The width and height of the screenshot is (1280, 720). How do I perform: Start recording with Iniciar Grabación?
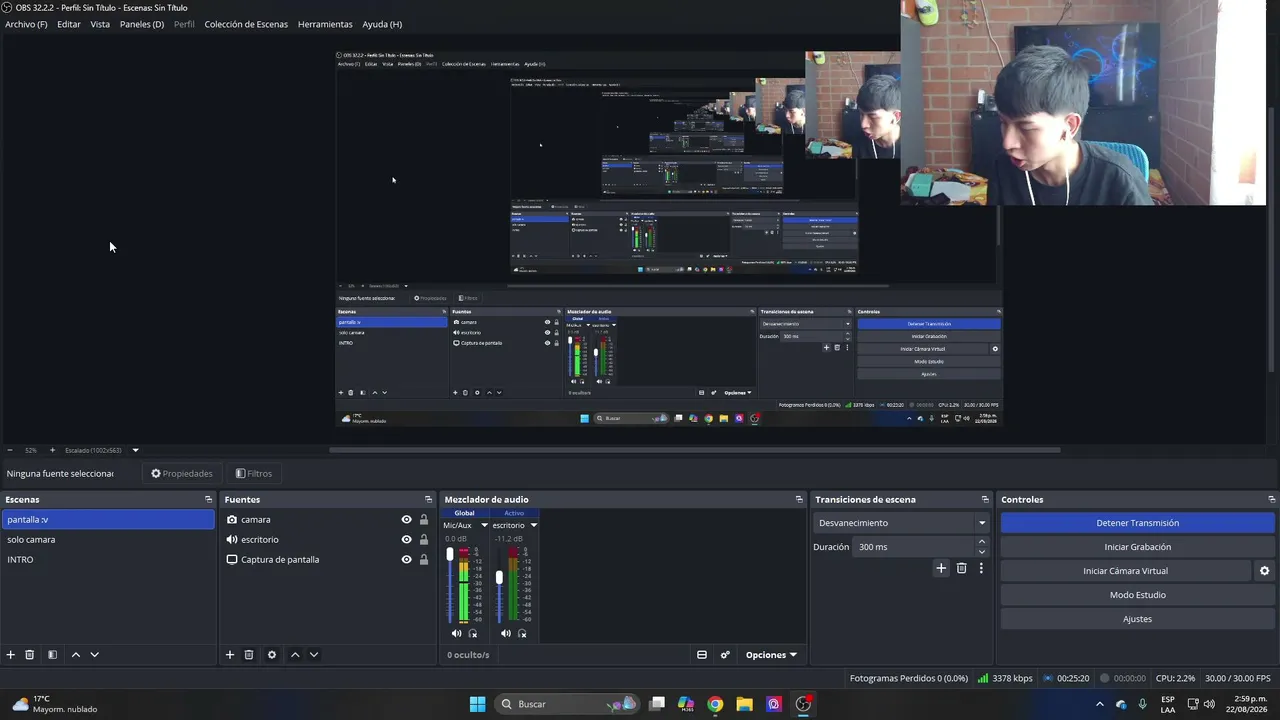coord(1138,547)
